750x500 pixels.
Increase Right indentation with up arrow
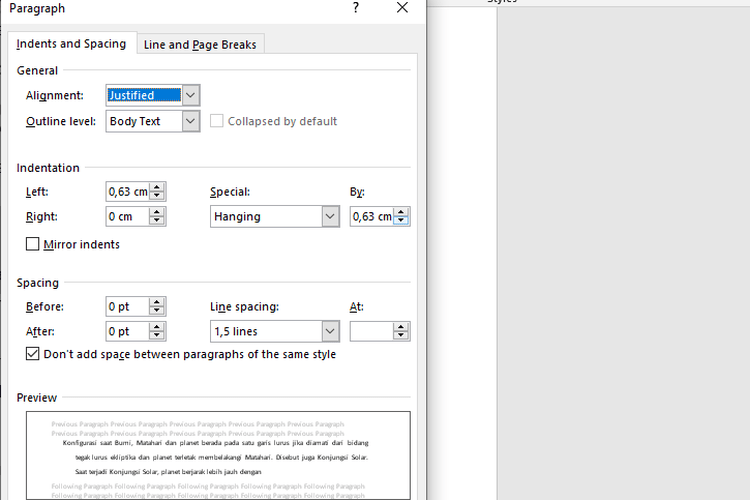pos(157,212)
